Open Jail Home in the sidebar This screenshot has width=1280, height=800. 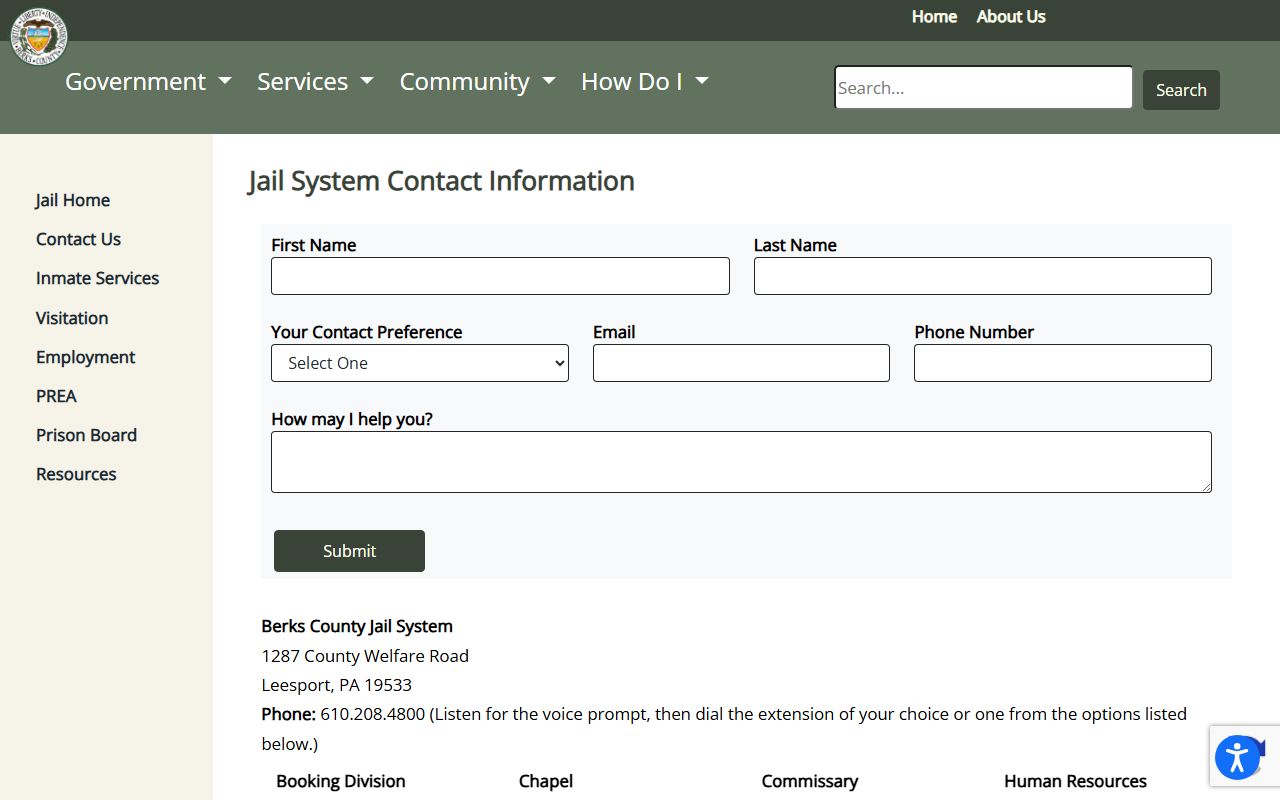tap(73, 200)
